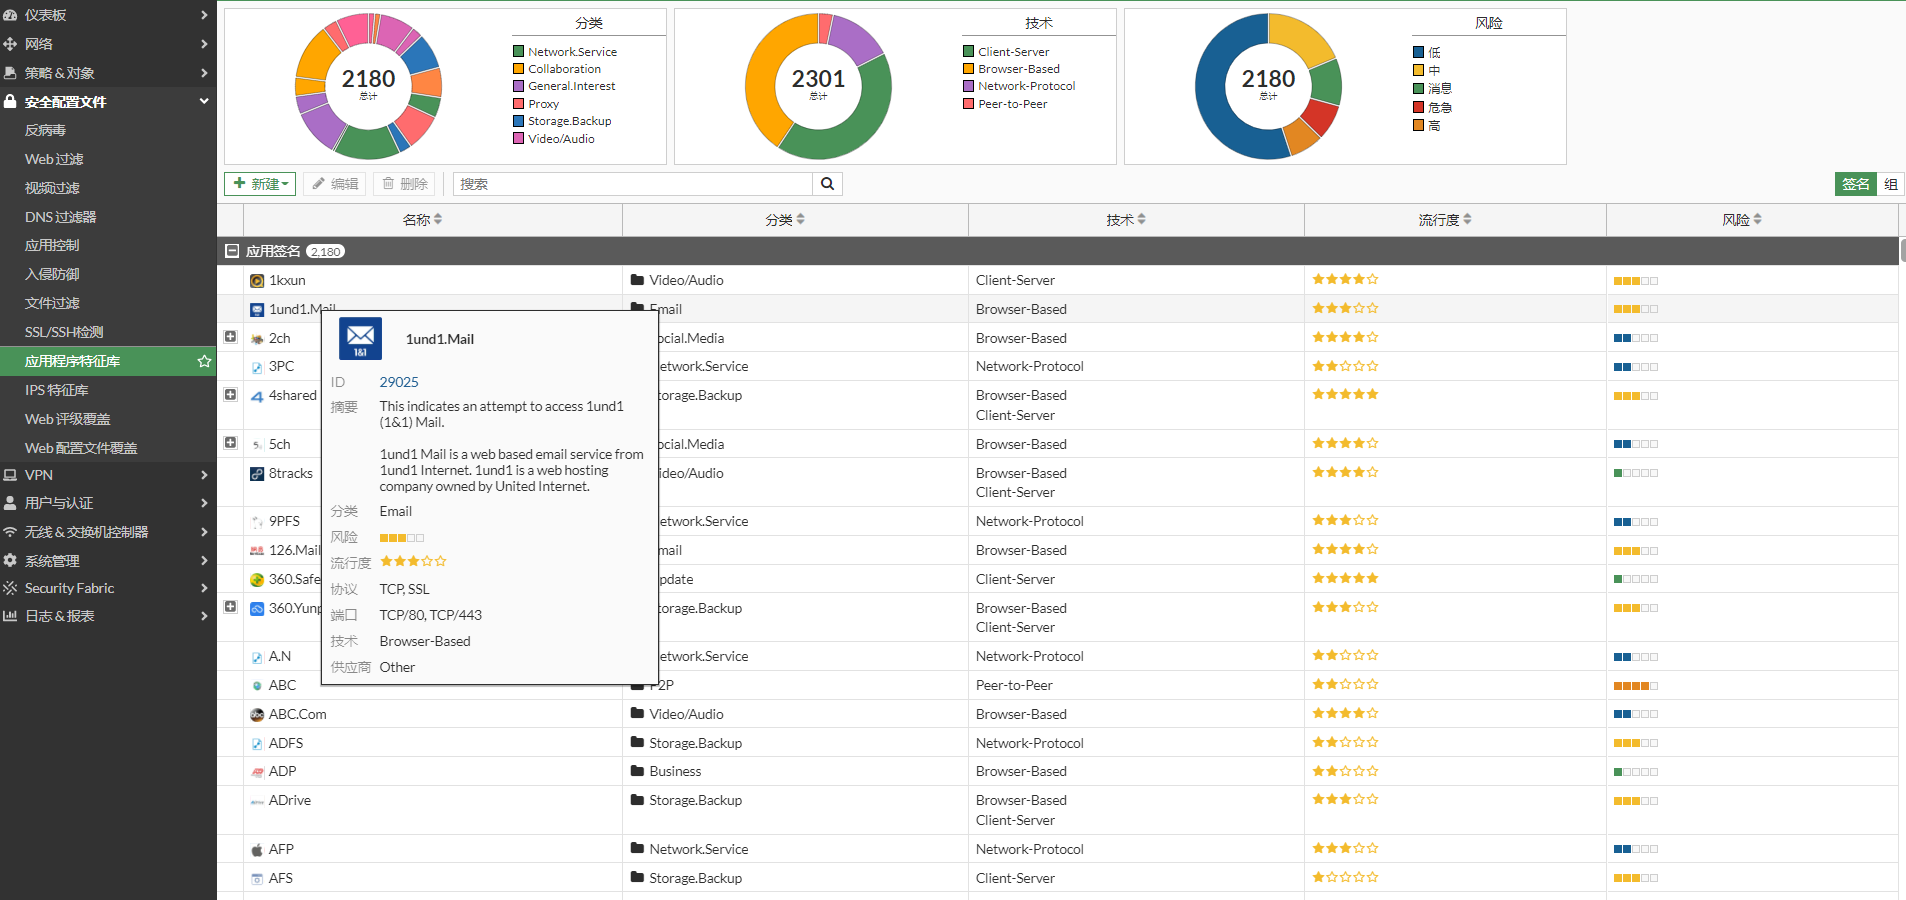Open the 新建 dropdown button
Image resolution: width=1906 pixels, height=900 pixels.
(x=260, y=184)
